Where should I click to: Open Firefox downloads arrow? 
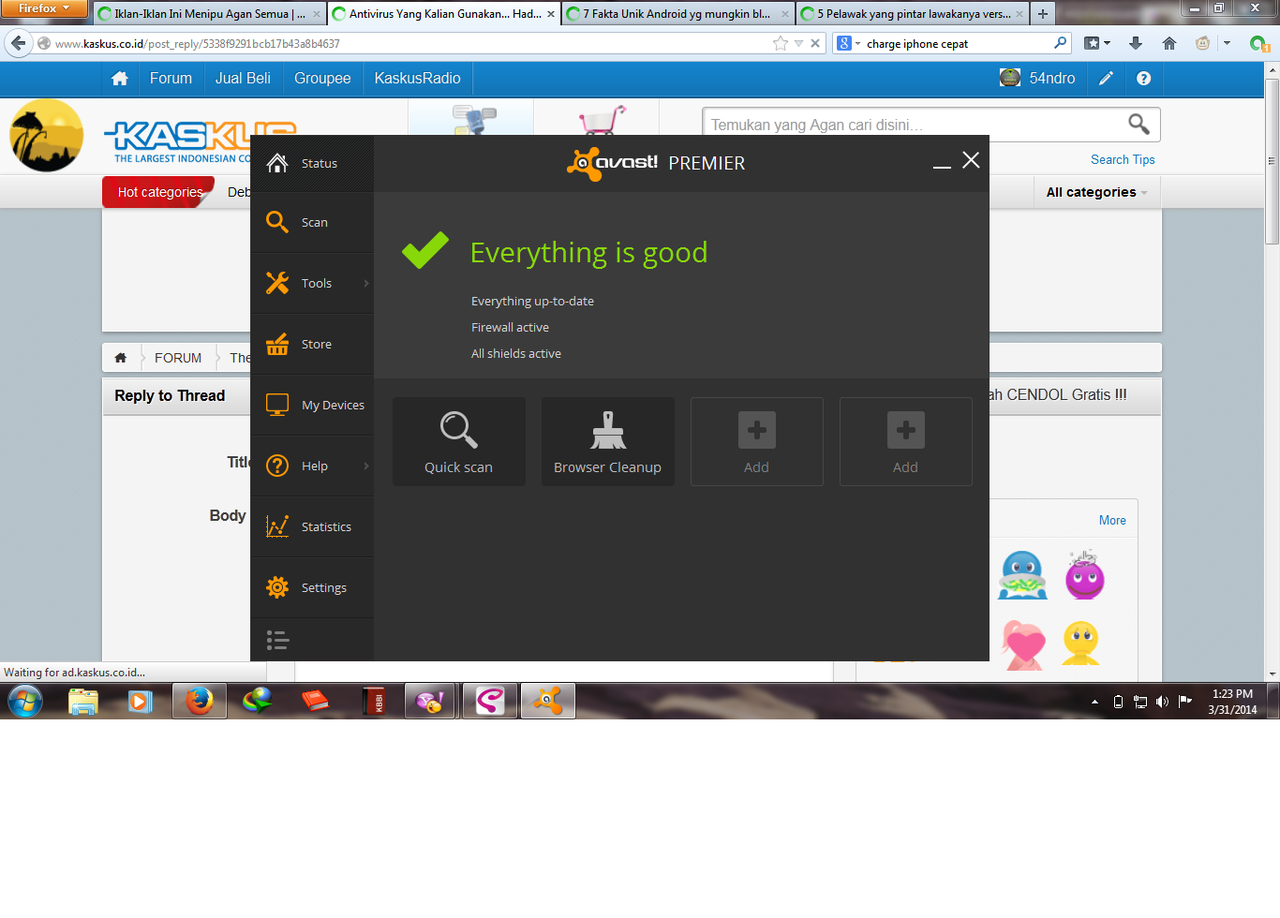(x=1135, y=43)
